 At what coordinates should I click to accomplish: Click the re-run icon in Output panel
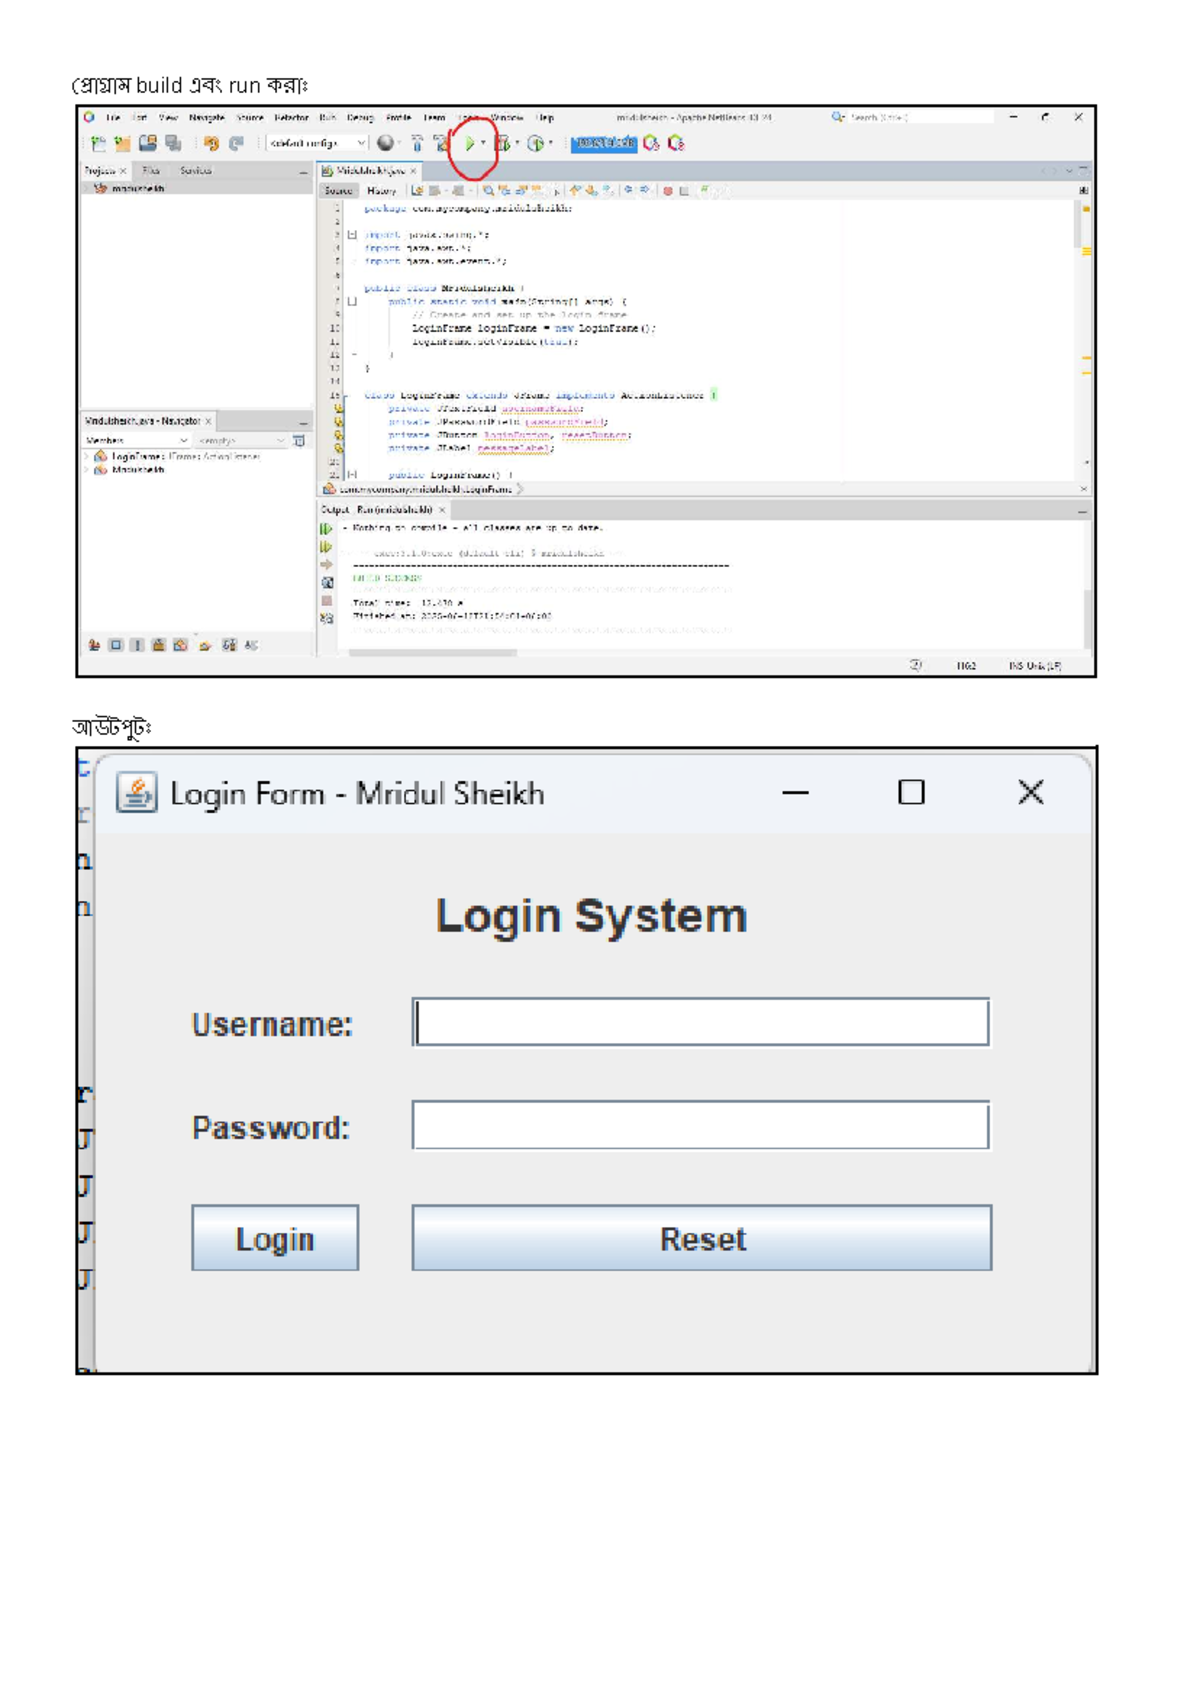326,529
